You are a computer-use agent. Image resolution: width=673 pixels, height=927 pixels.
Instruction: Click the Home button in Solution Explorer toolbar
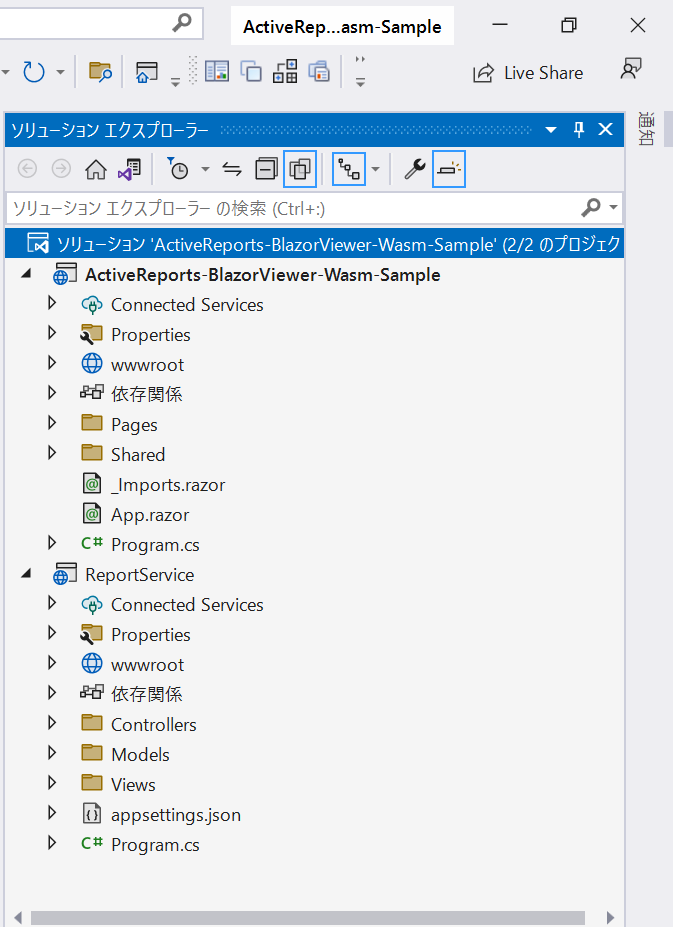(96, 170)
